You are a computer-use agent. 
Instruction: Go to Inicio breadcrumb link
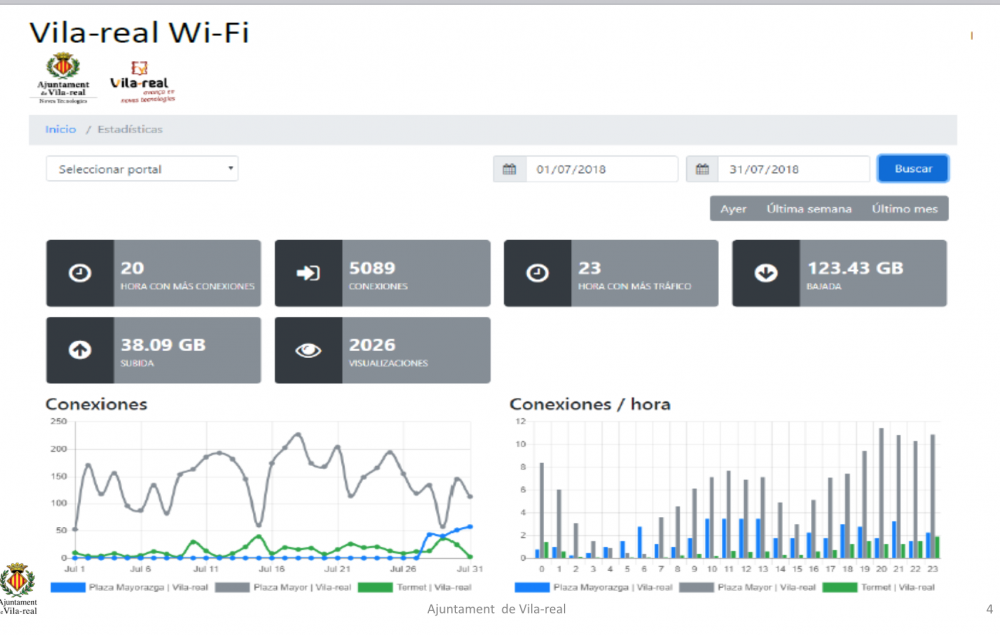(x=60, y=130)
